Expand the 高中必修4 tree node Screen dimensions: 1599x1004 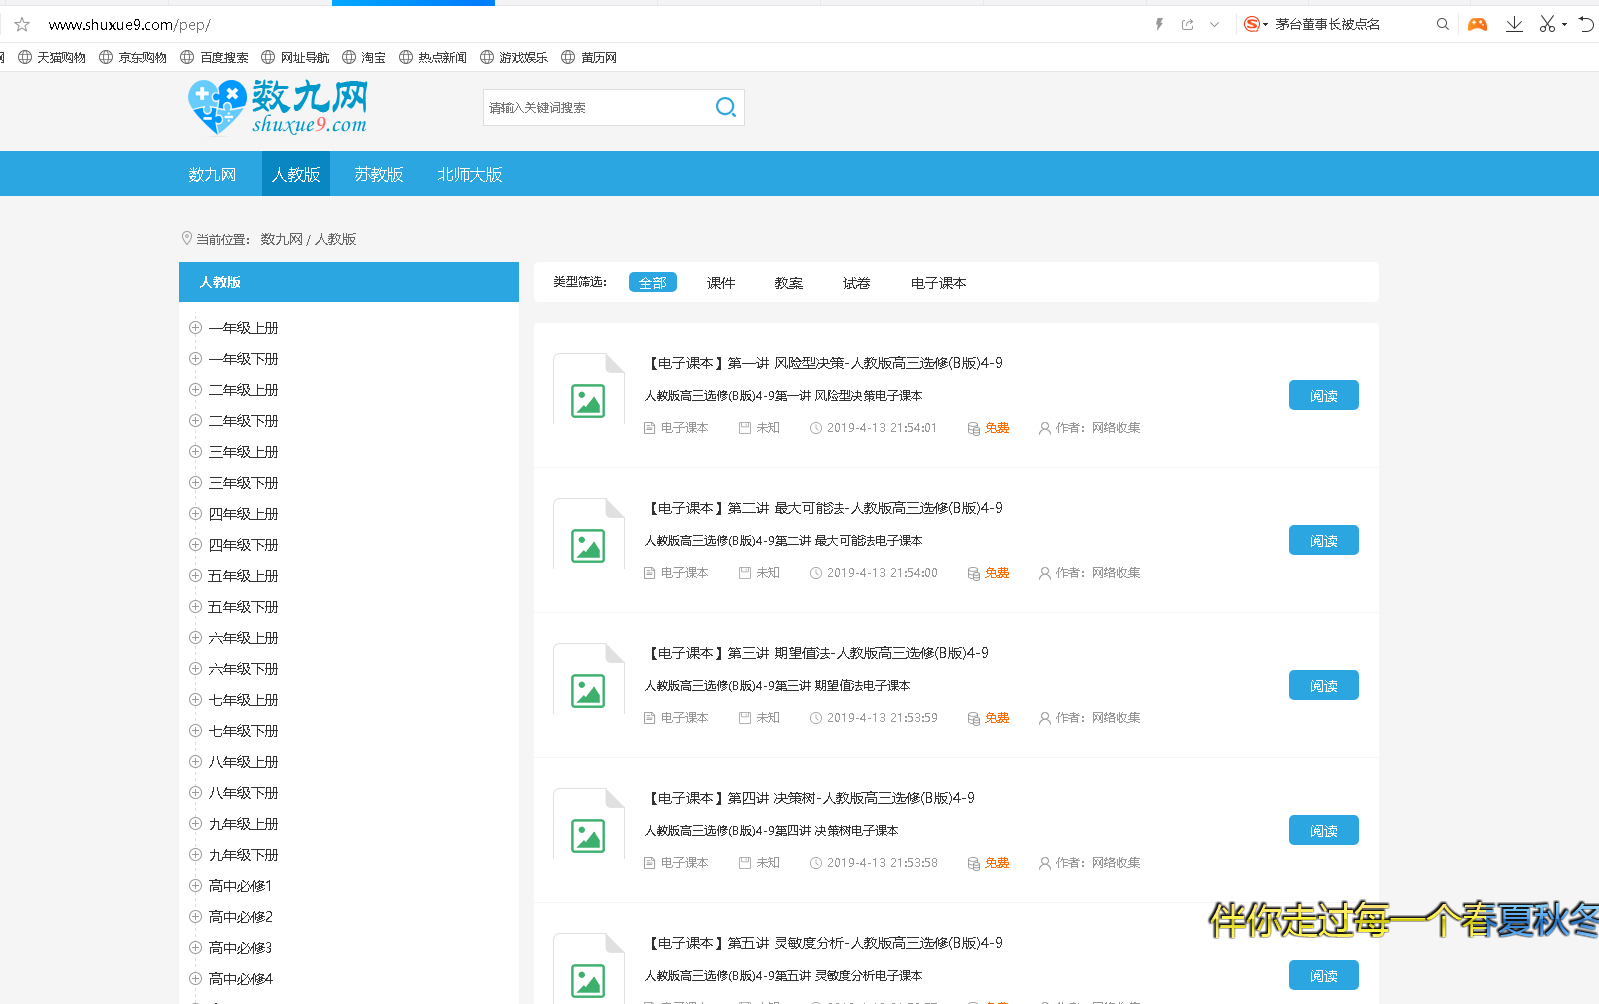tap(196, 978)
